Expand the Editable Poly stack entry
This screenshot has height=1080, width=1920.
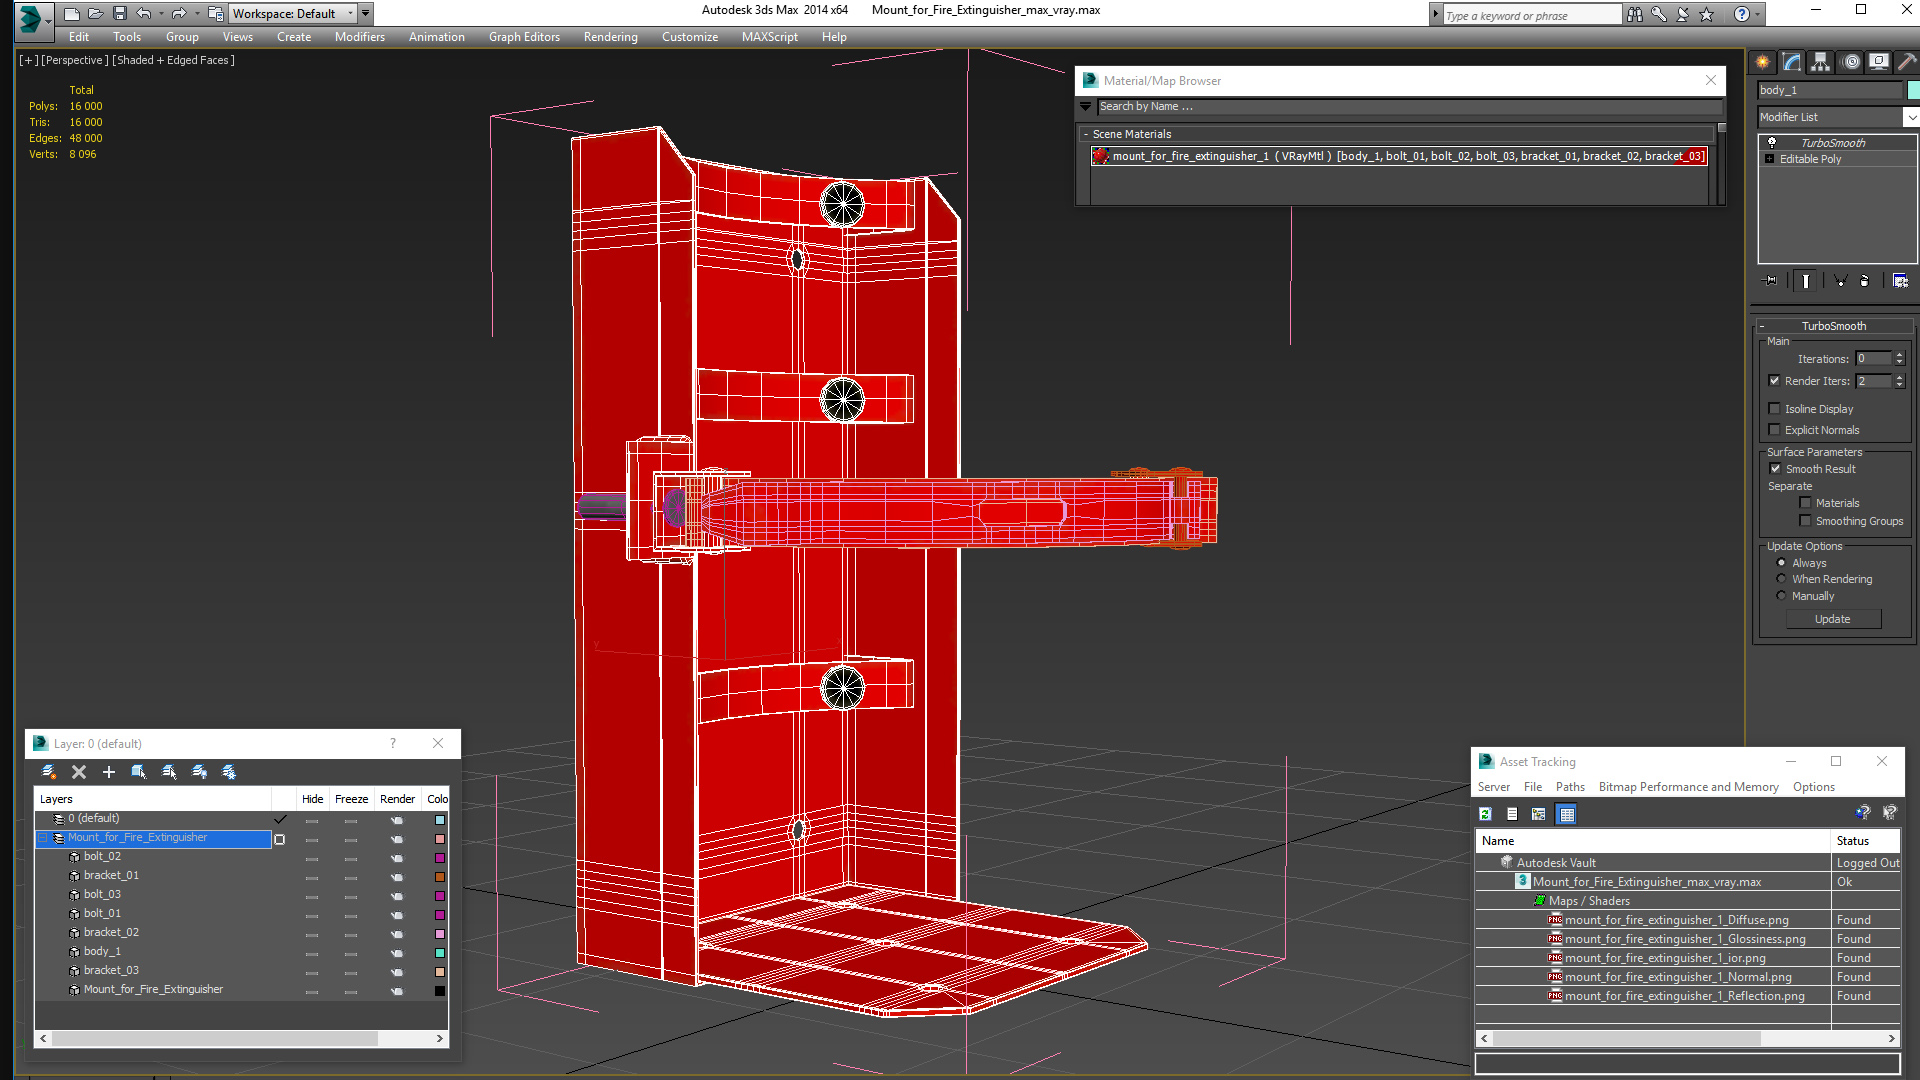[1770, 159]
